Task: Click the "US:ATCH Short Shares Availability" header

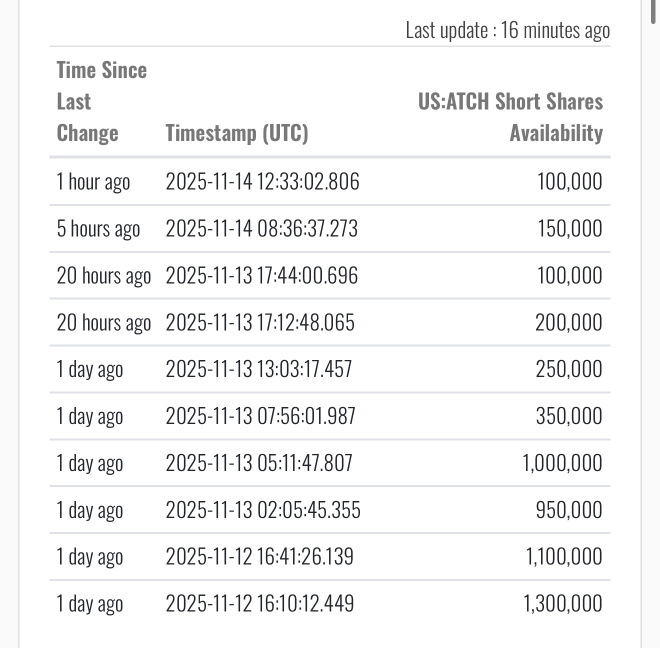Action: coord(510,117)
